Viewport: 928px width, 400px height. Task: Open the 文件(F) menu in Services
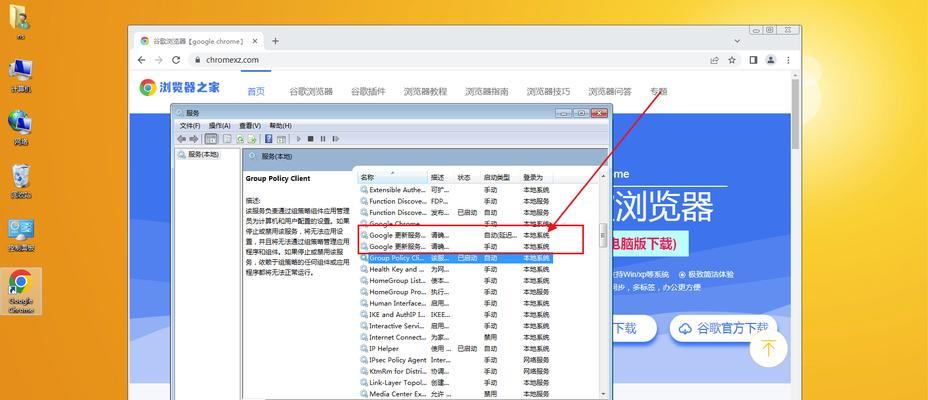click(190, 126)
